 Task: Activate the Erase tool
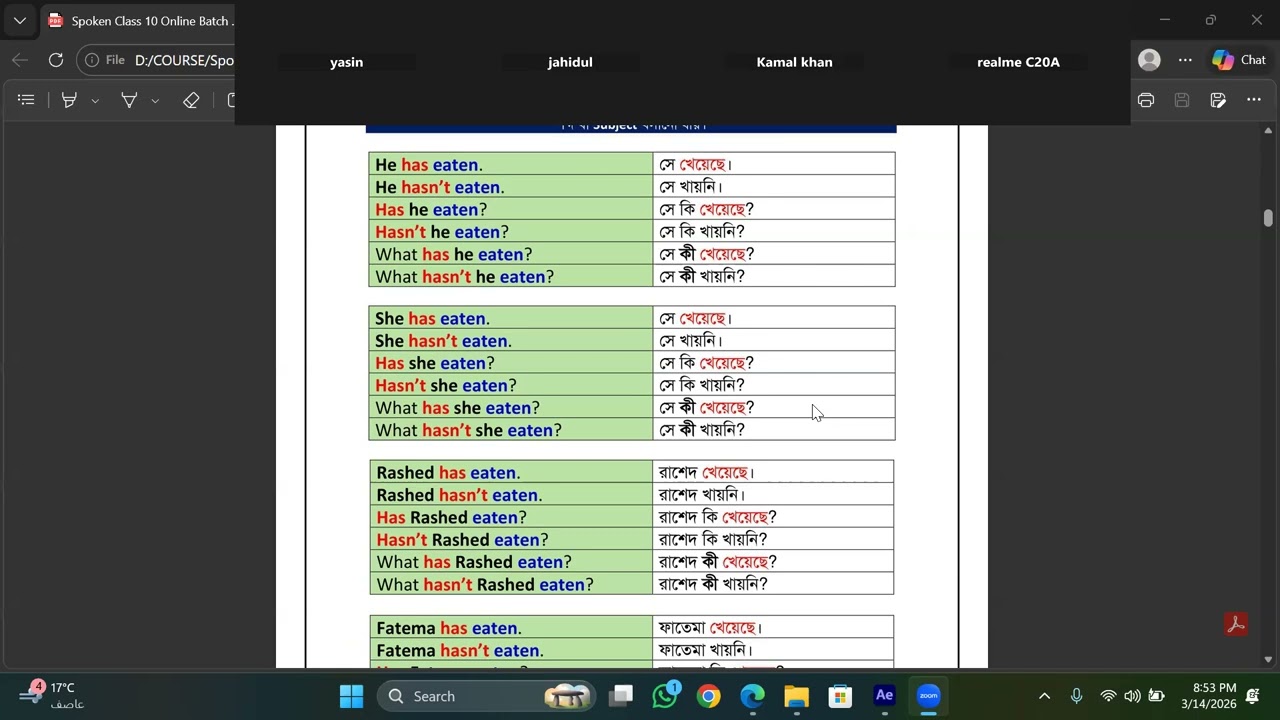click(x=191, y=100)
